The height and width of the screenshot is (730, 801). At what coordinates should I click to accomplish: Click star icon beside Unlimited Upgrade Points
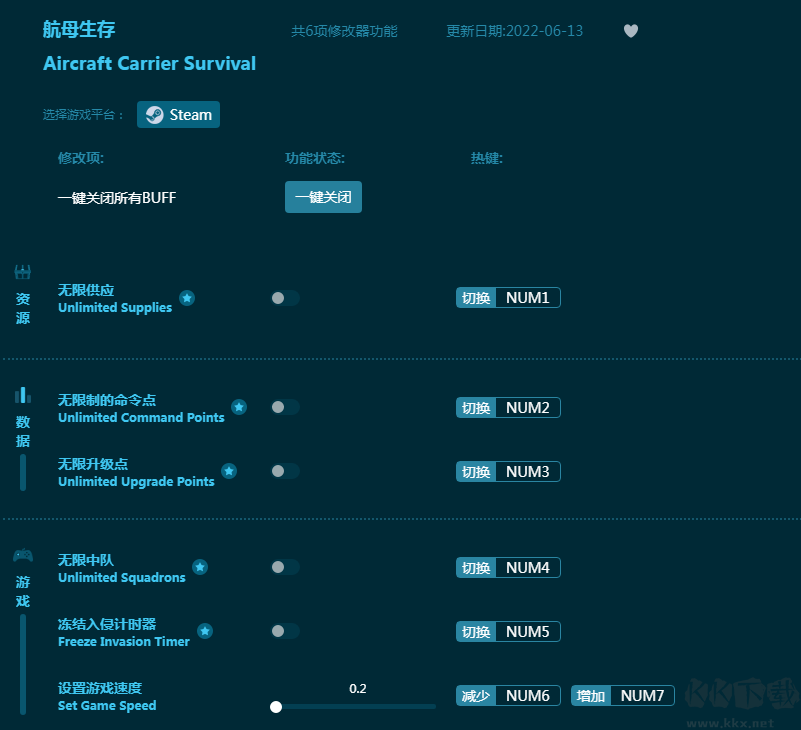[229, 471]
